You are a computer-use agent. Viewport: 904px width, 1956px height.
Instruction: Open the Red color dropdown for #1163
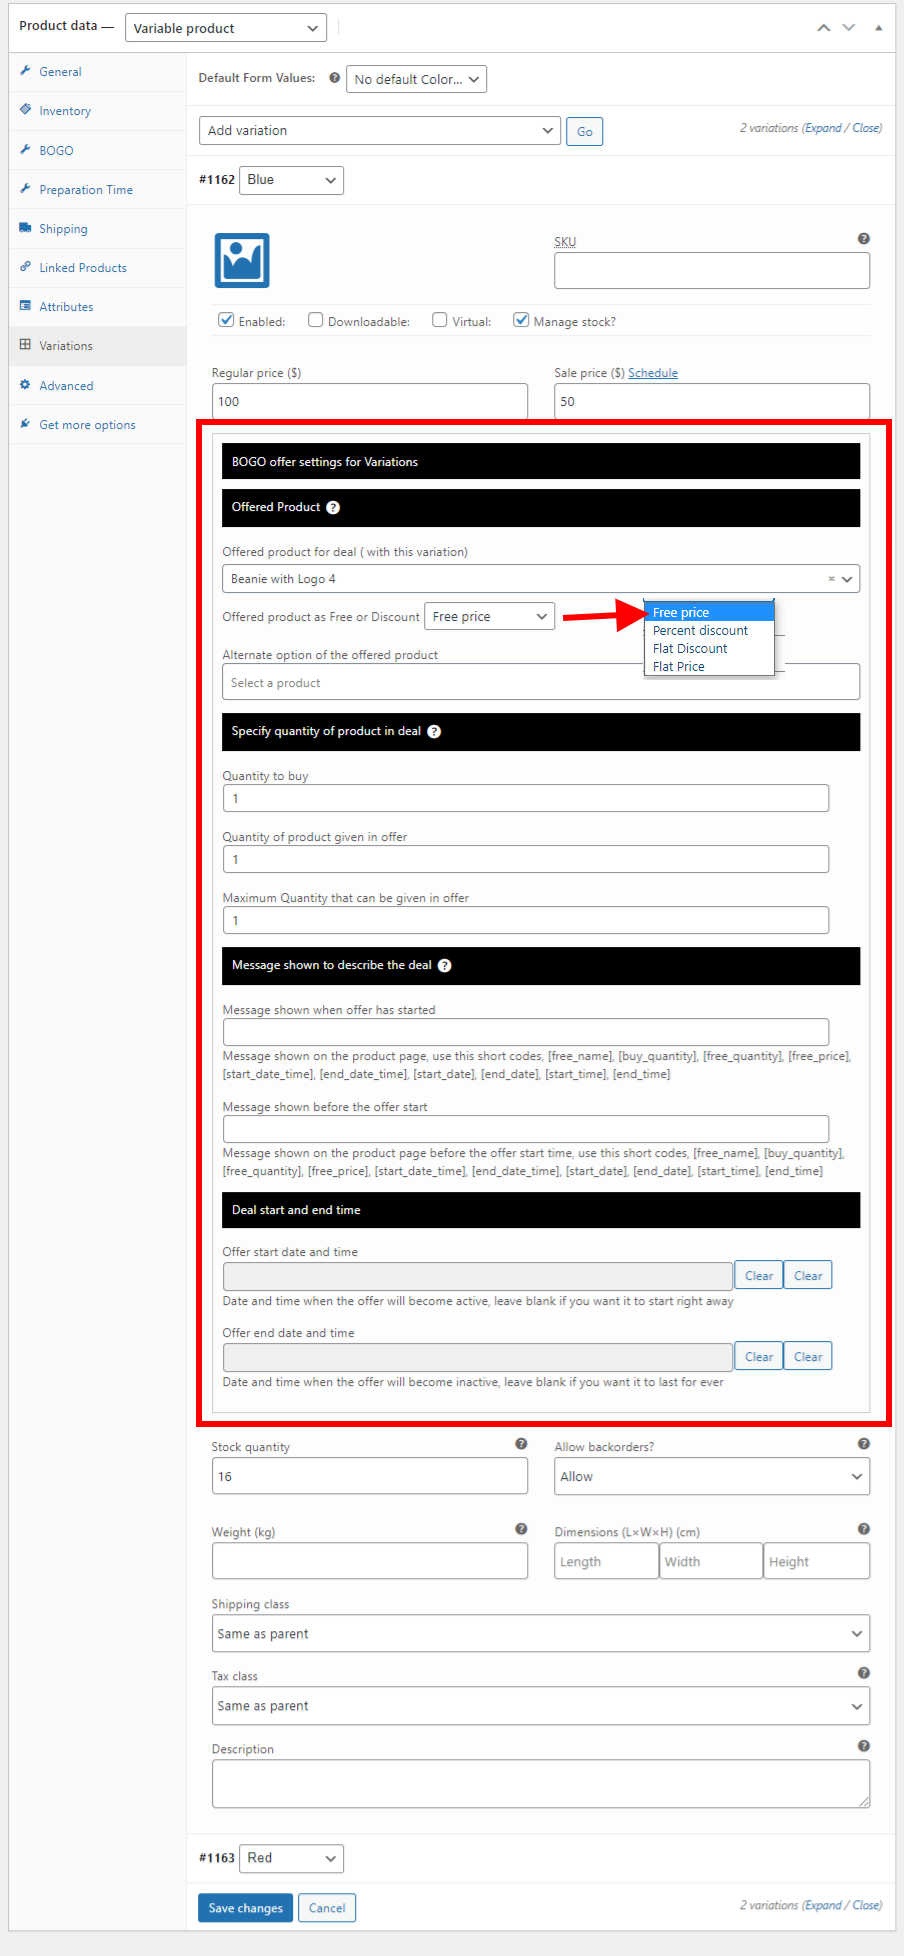291,1858
